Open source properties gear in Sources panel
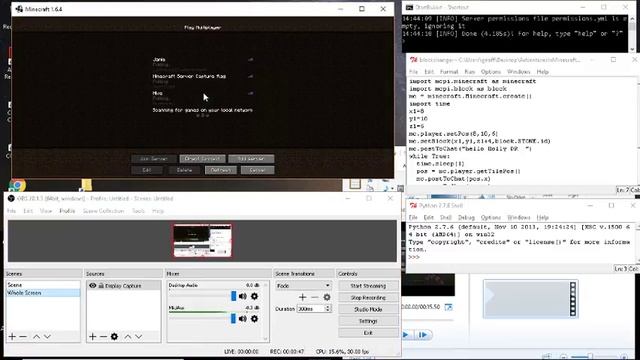 point(114,336)
